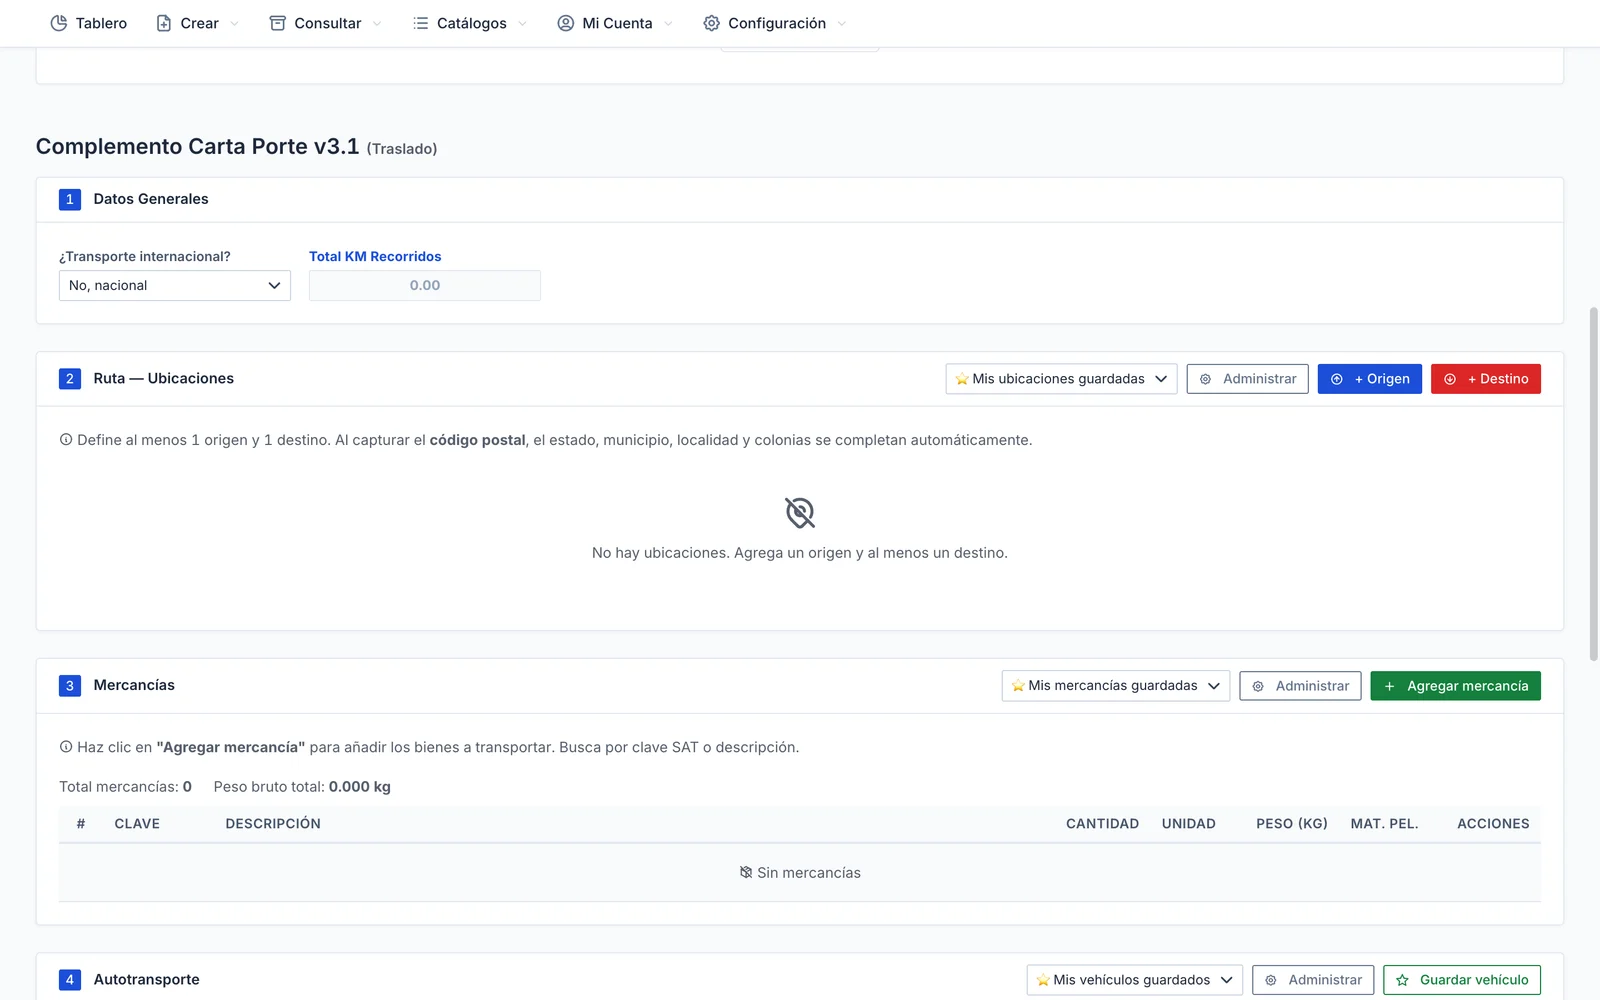Click the Configuración gear icon

(x=711, y=23)
